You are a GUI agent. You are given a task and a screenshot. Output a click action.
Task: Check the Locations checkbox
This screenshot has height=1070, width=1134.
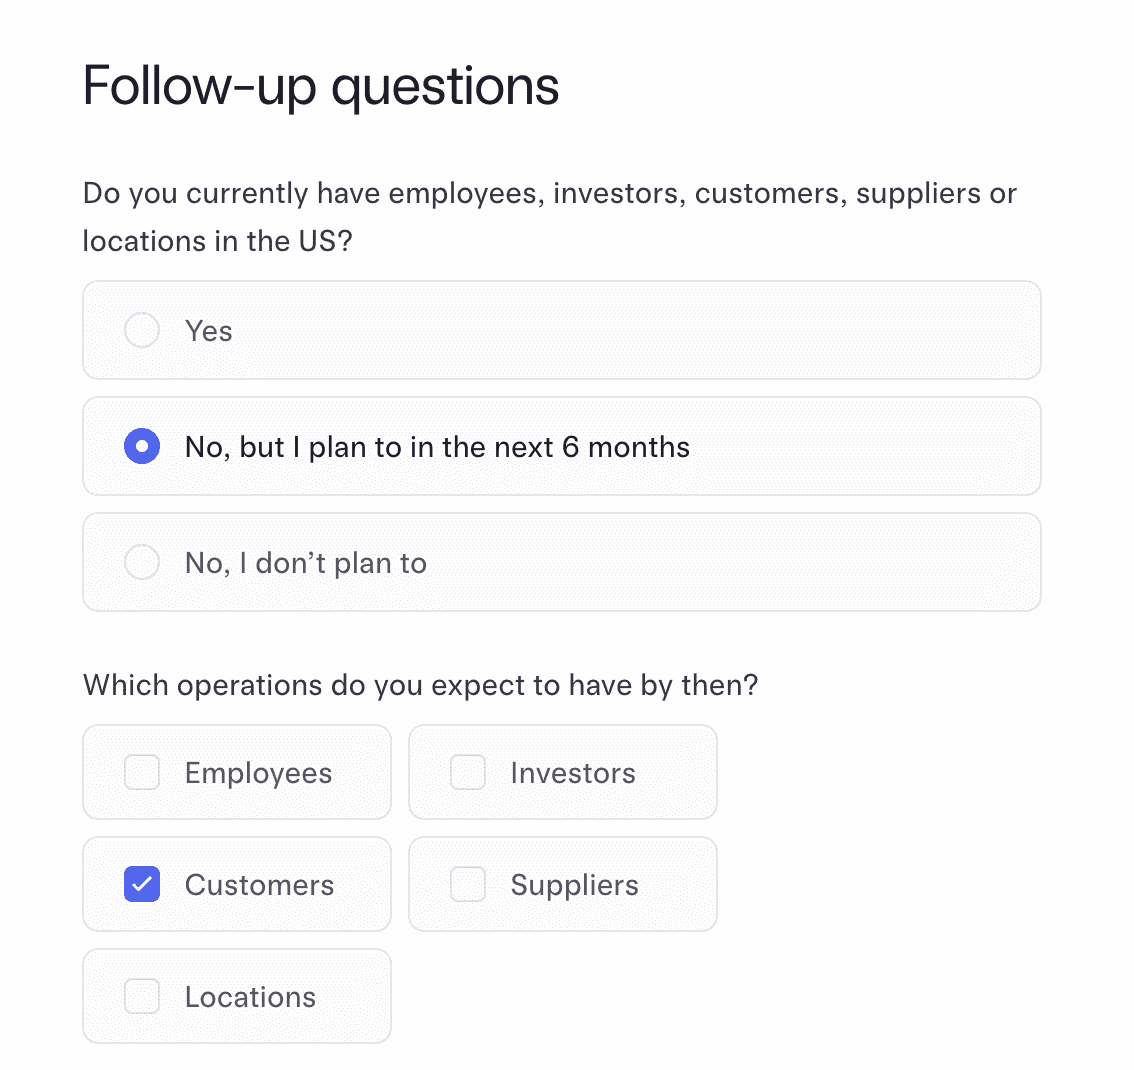click(x=142, y=996)
